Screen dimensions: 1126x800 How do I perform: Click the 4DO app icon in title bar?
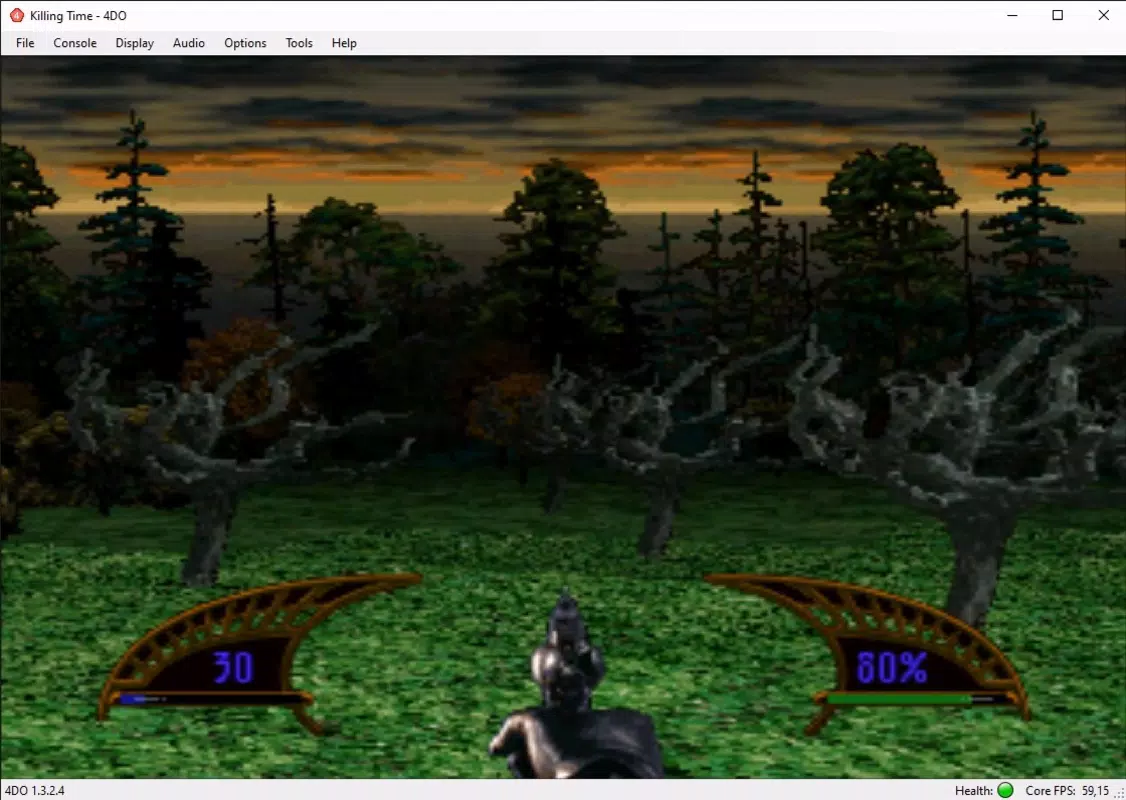click(x=17, y=15)
